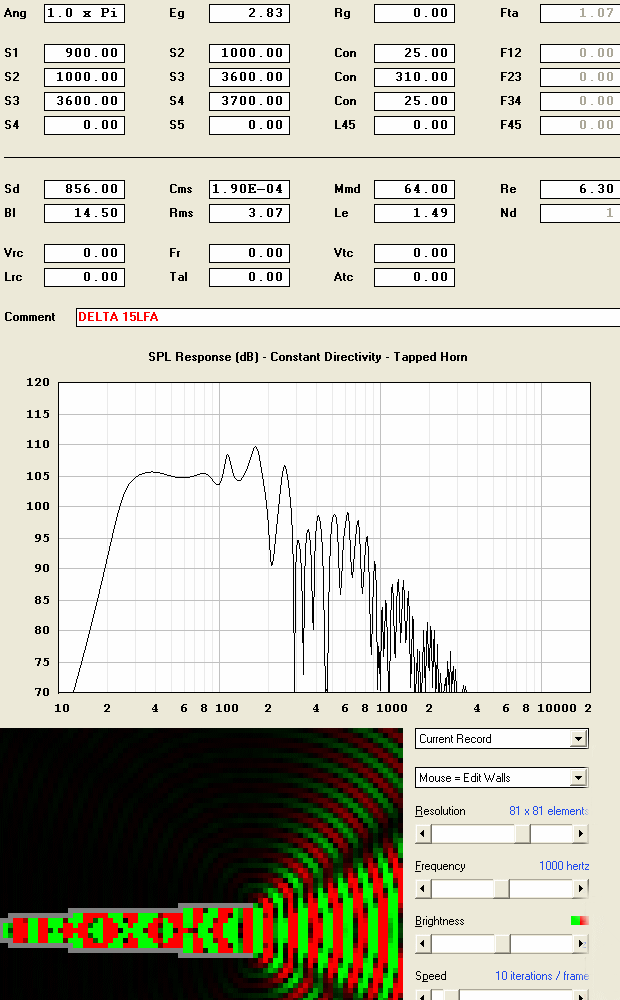Click the Frequency slider thumb

click(x=501, y=888)
